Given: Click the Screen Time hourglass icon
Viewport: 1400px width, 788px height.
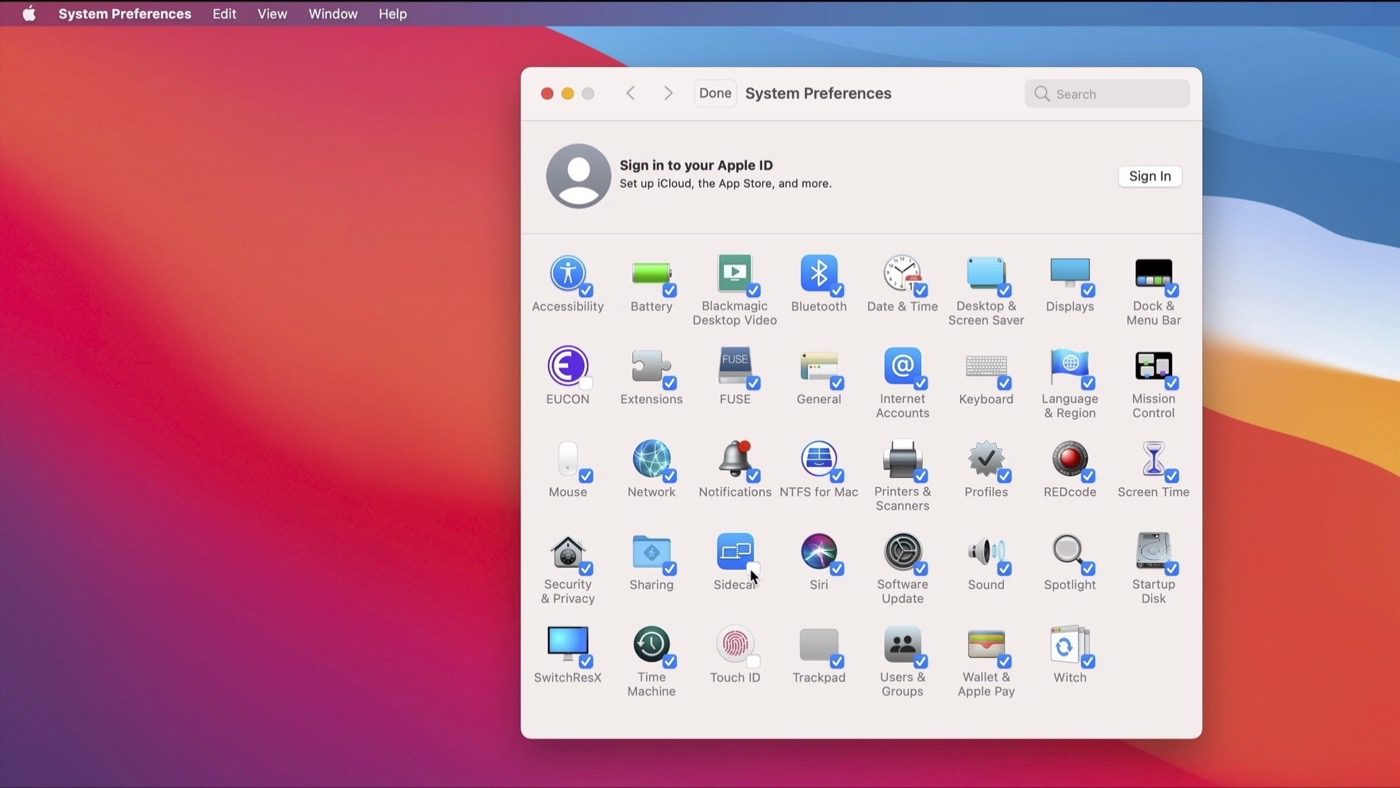Looking at the screenshot, I should click(x=1153, y=459).
